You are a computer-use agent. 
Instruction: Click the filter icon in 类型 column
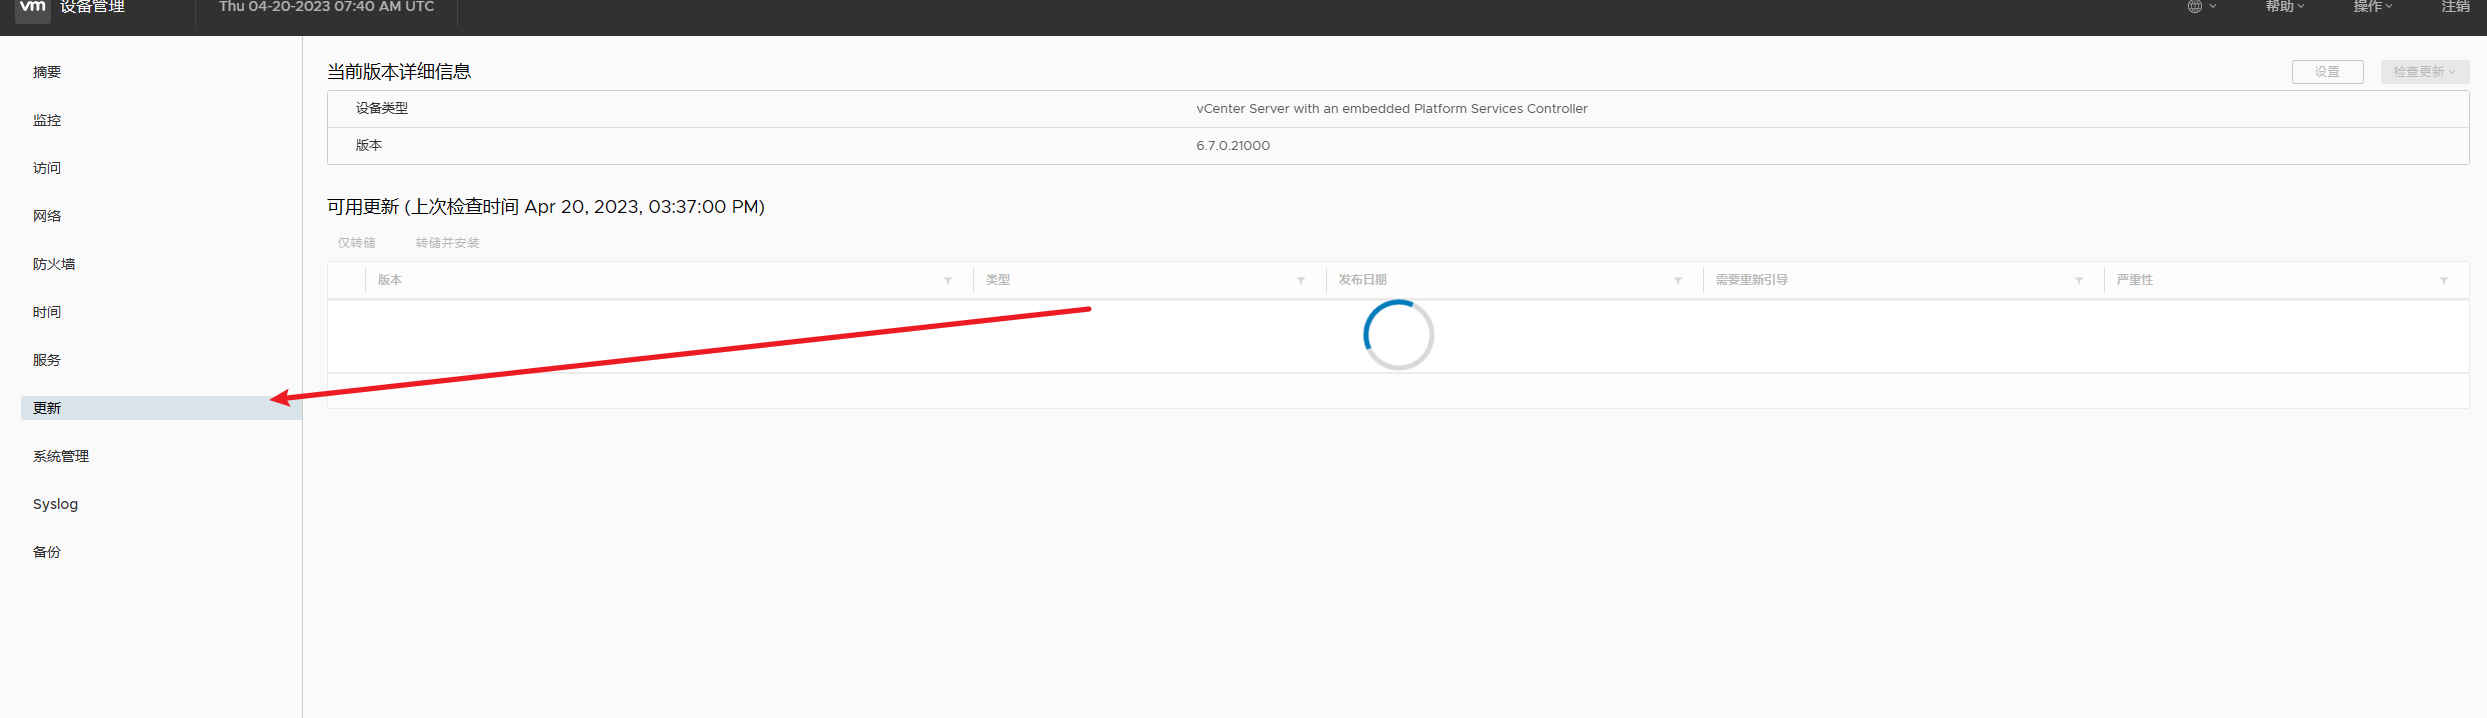pos(1300,281)
